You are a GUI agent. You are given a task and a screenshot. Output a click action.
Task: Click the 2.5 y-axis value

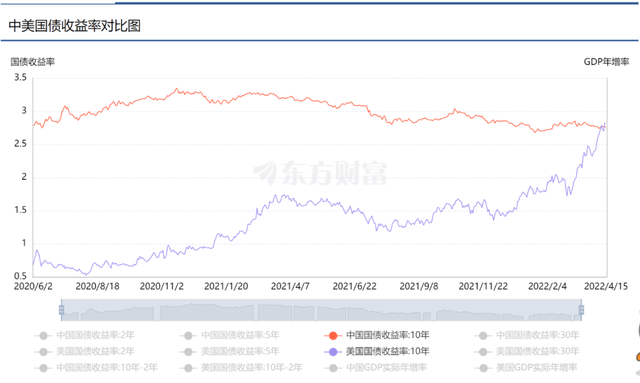point(20,144)
